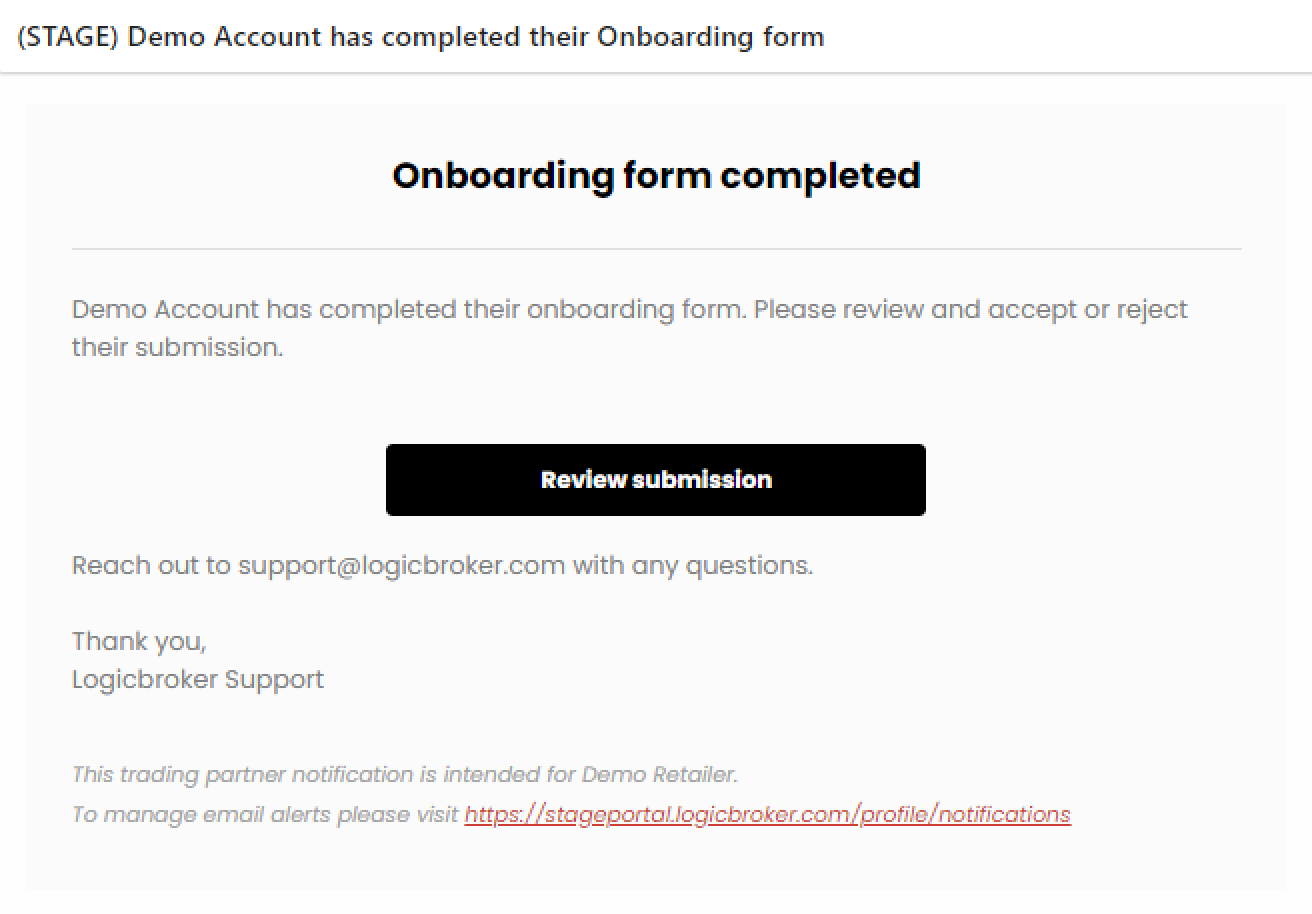
Task: Click the 'Reach out to' text
Action: click(151, 566)
